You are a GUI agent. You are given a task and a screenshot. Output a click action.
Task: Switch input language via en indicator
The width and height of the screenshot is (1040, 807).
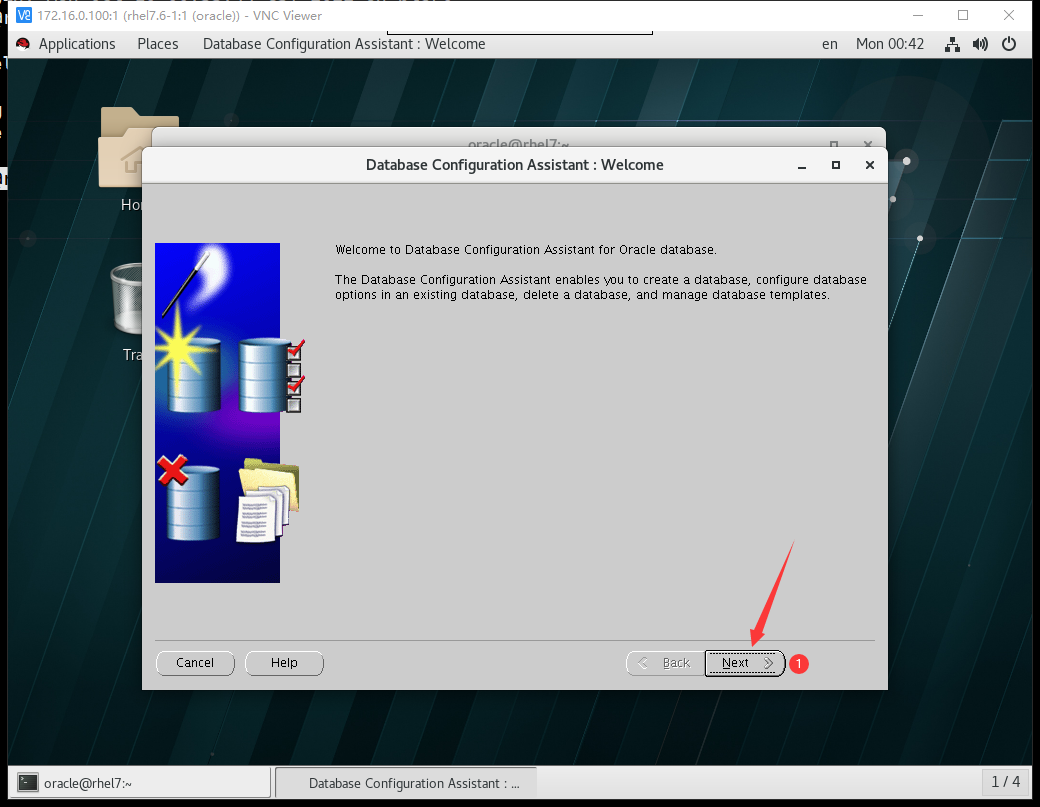830,44
